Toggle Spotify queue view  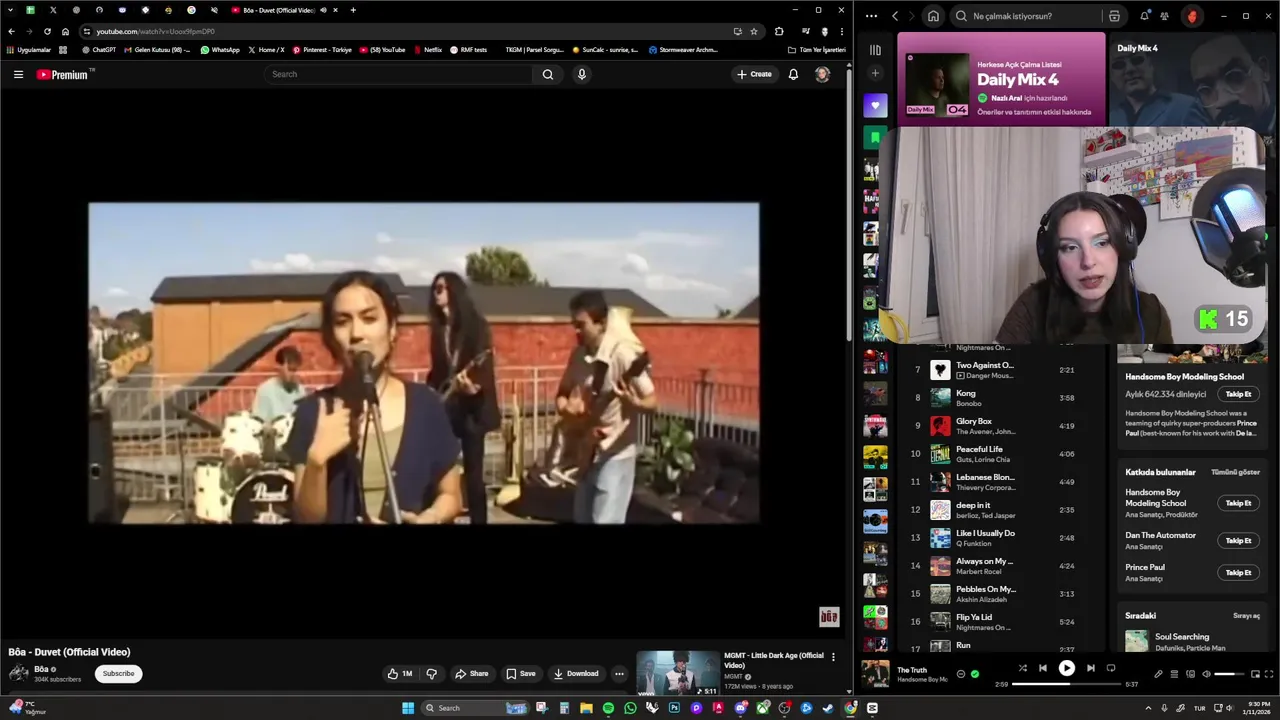1174,674
